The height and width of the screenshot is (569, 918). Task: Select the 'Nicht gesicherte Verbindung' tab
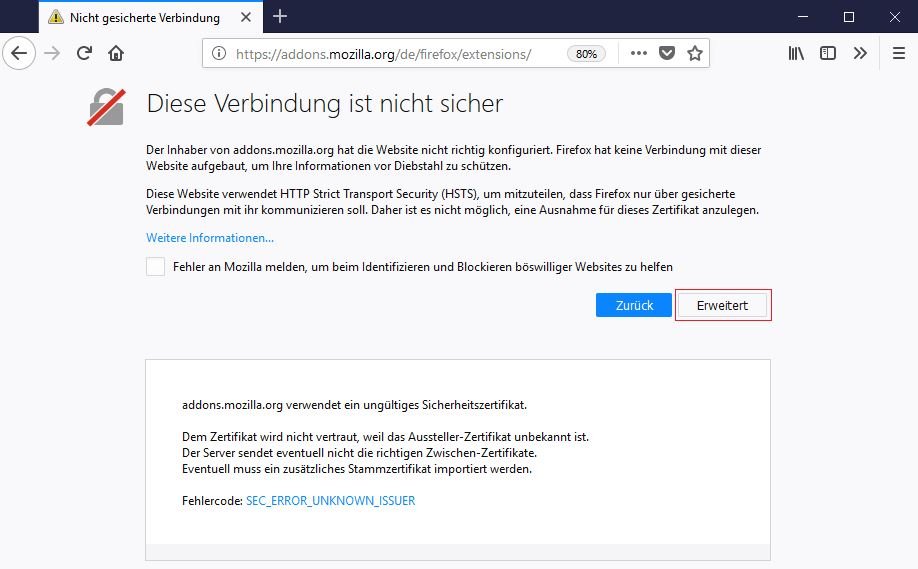pyautogui.click(x=151, y=17)
